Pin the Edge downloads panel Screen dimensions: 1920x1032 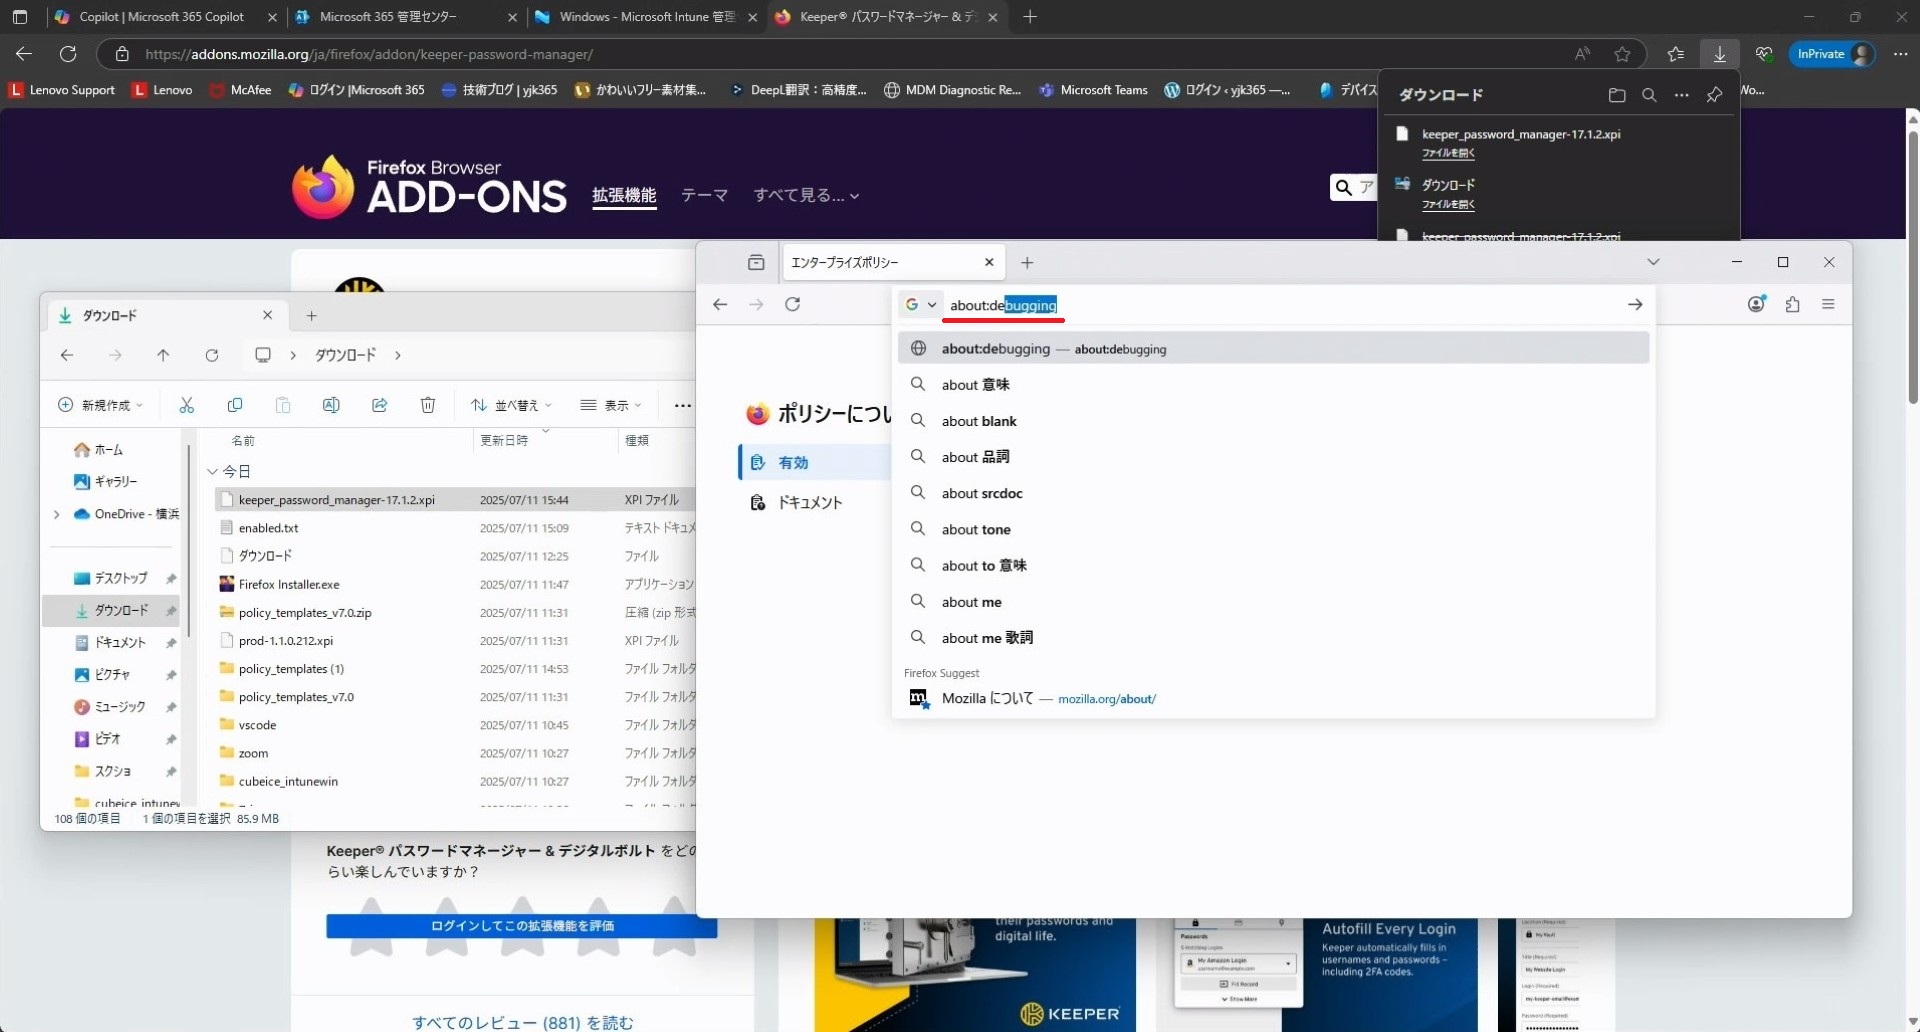pos(1714,95)
